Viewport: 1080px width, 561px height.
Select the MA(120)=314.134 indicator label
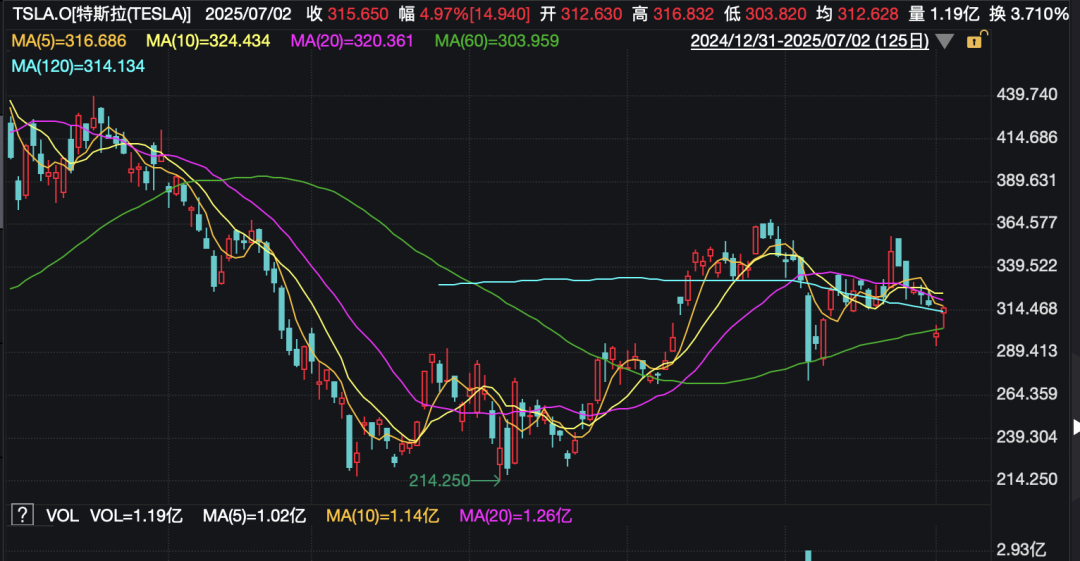click(79, 66)
